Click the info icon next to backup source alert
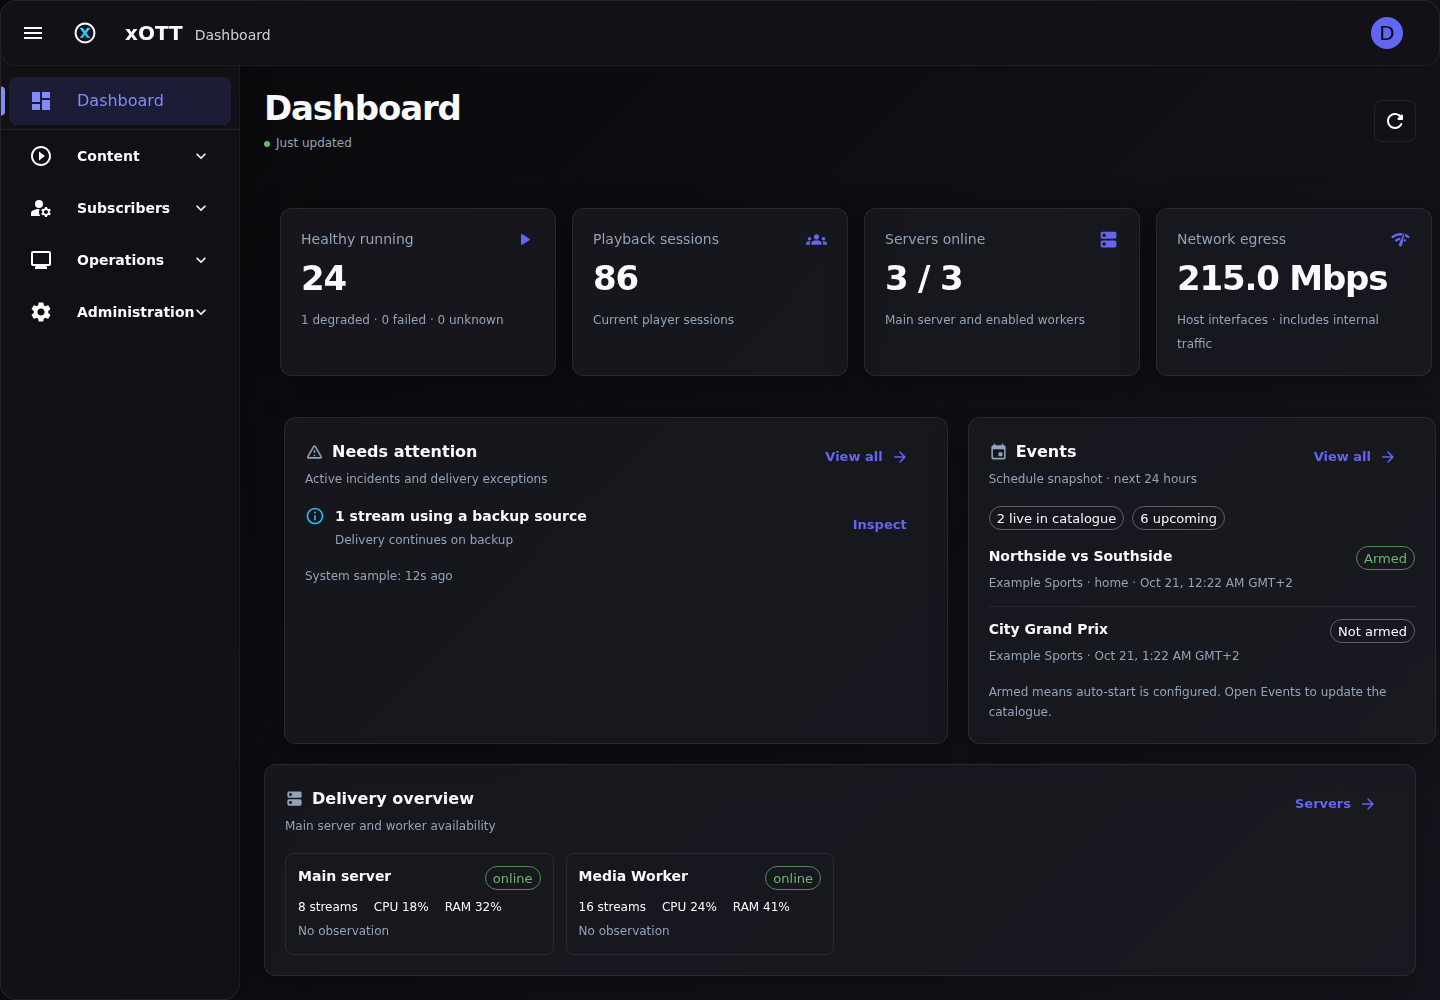This screenshot has height=1000, width=1440. (x=315, y=516)
